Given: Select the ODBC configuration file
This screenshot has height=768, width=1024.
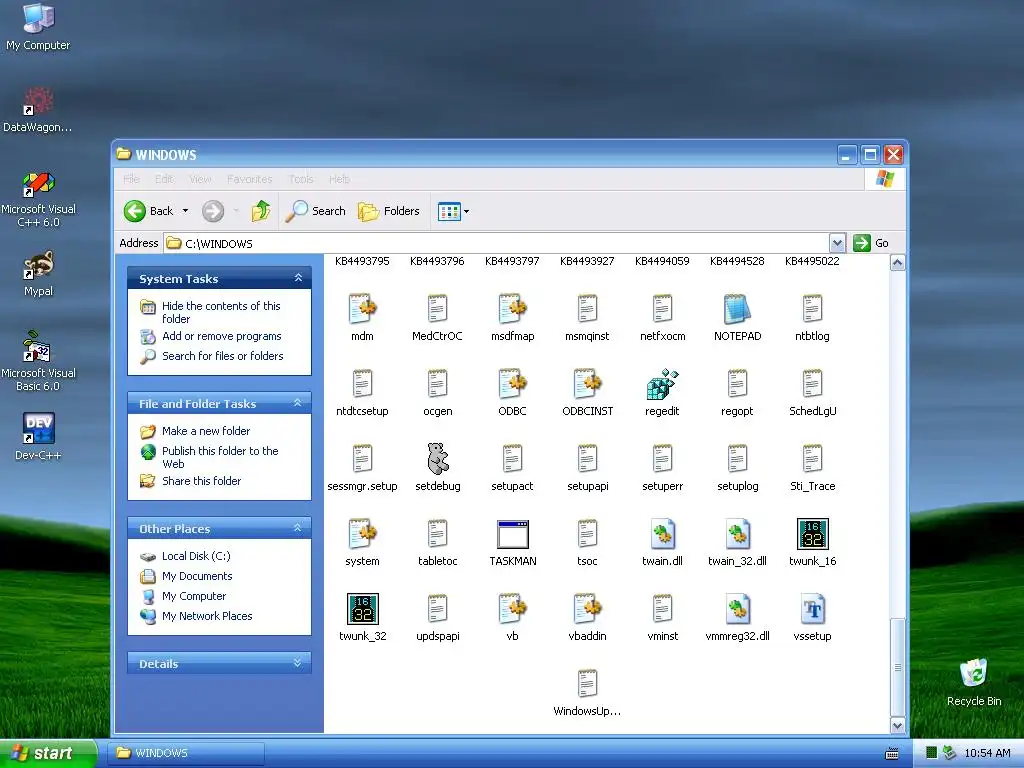Looking at the screenshot, I should coord(513,384).
